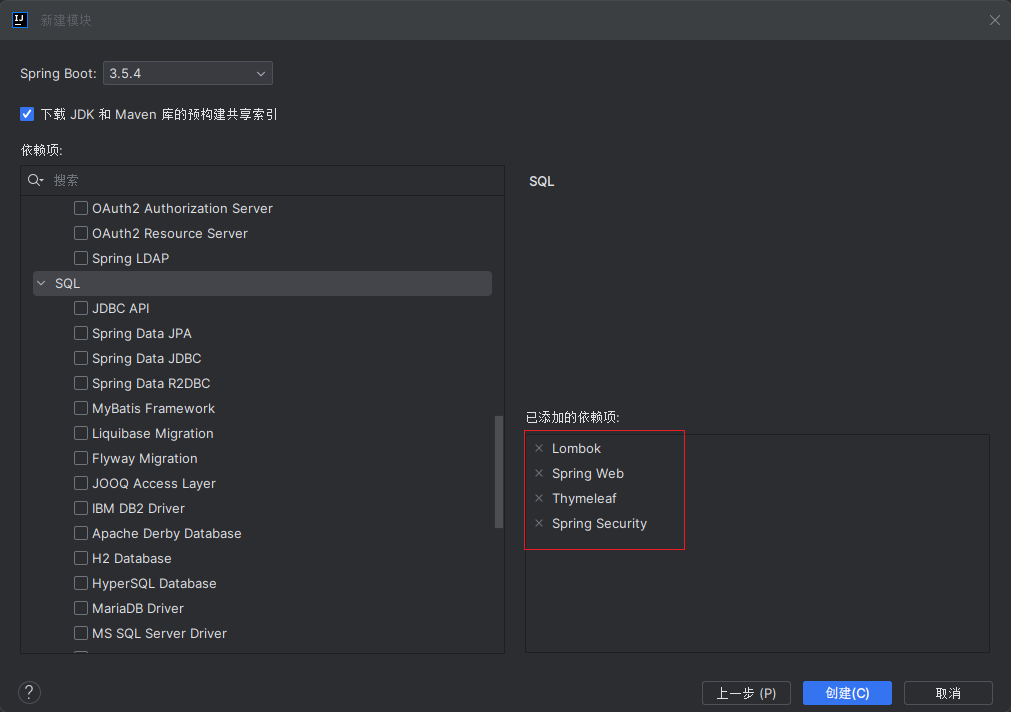Focus the dependency search field
Screen dimensions: 1011x712
tap(262, 181)
